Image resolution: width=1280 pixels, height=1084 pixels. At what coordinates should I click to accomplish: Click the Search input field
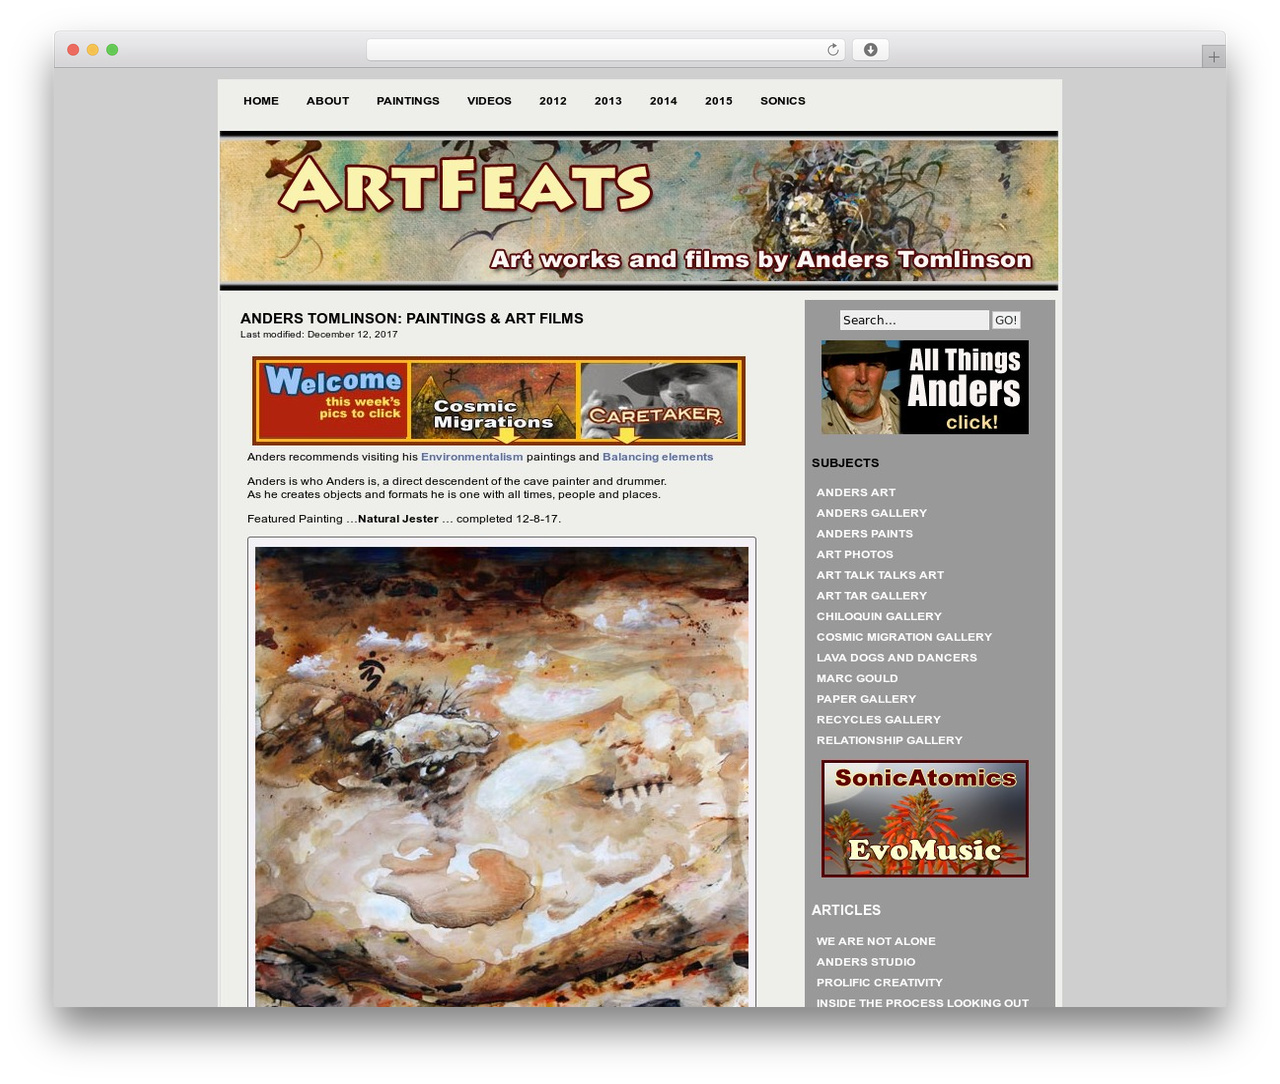(914, 320)
